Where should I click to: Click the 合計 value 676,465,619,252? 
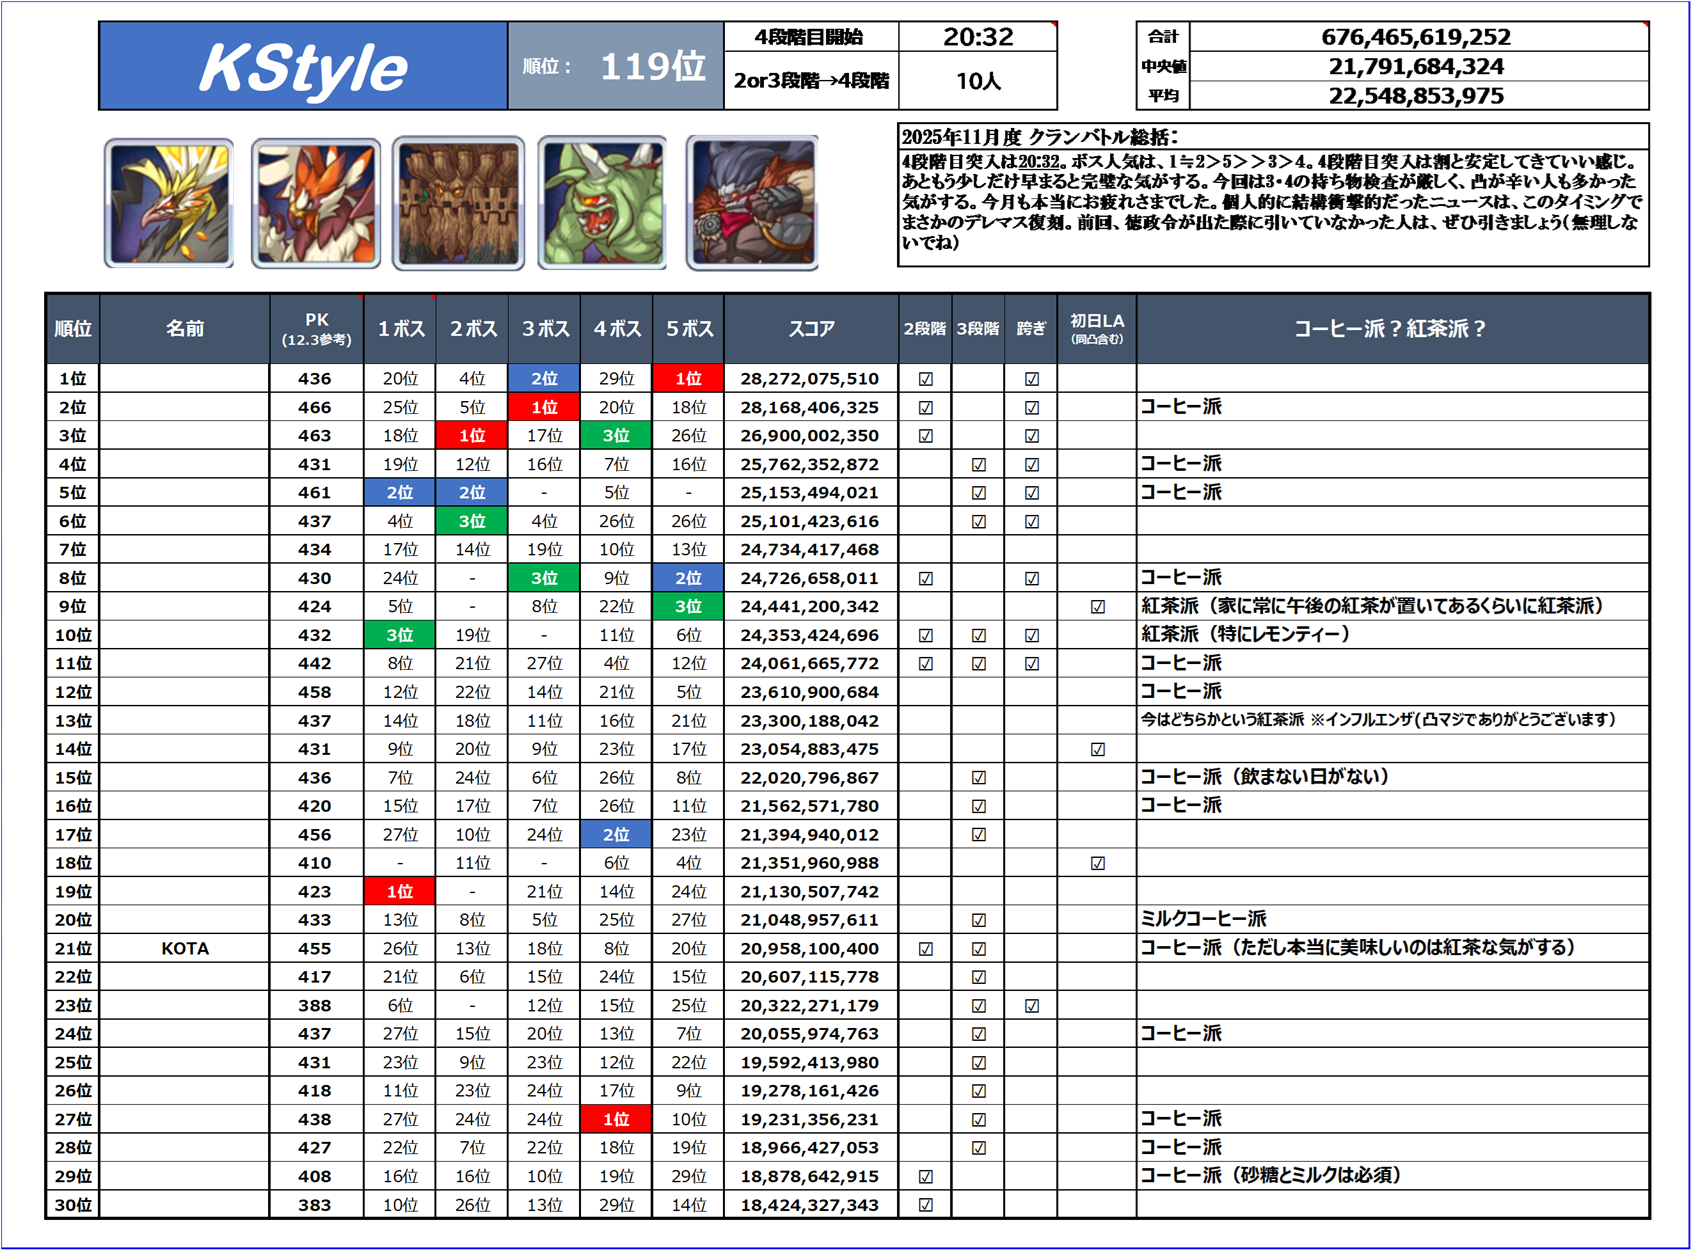click(x=1415, y=37)
